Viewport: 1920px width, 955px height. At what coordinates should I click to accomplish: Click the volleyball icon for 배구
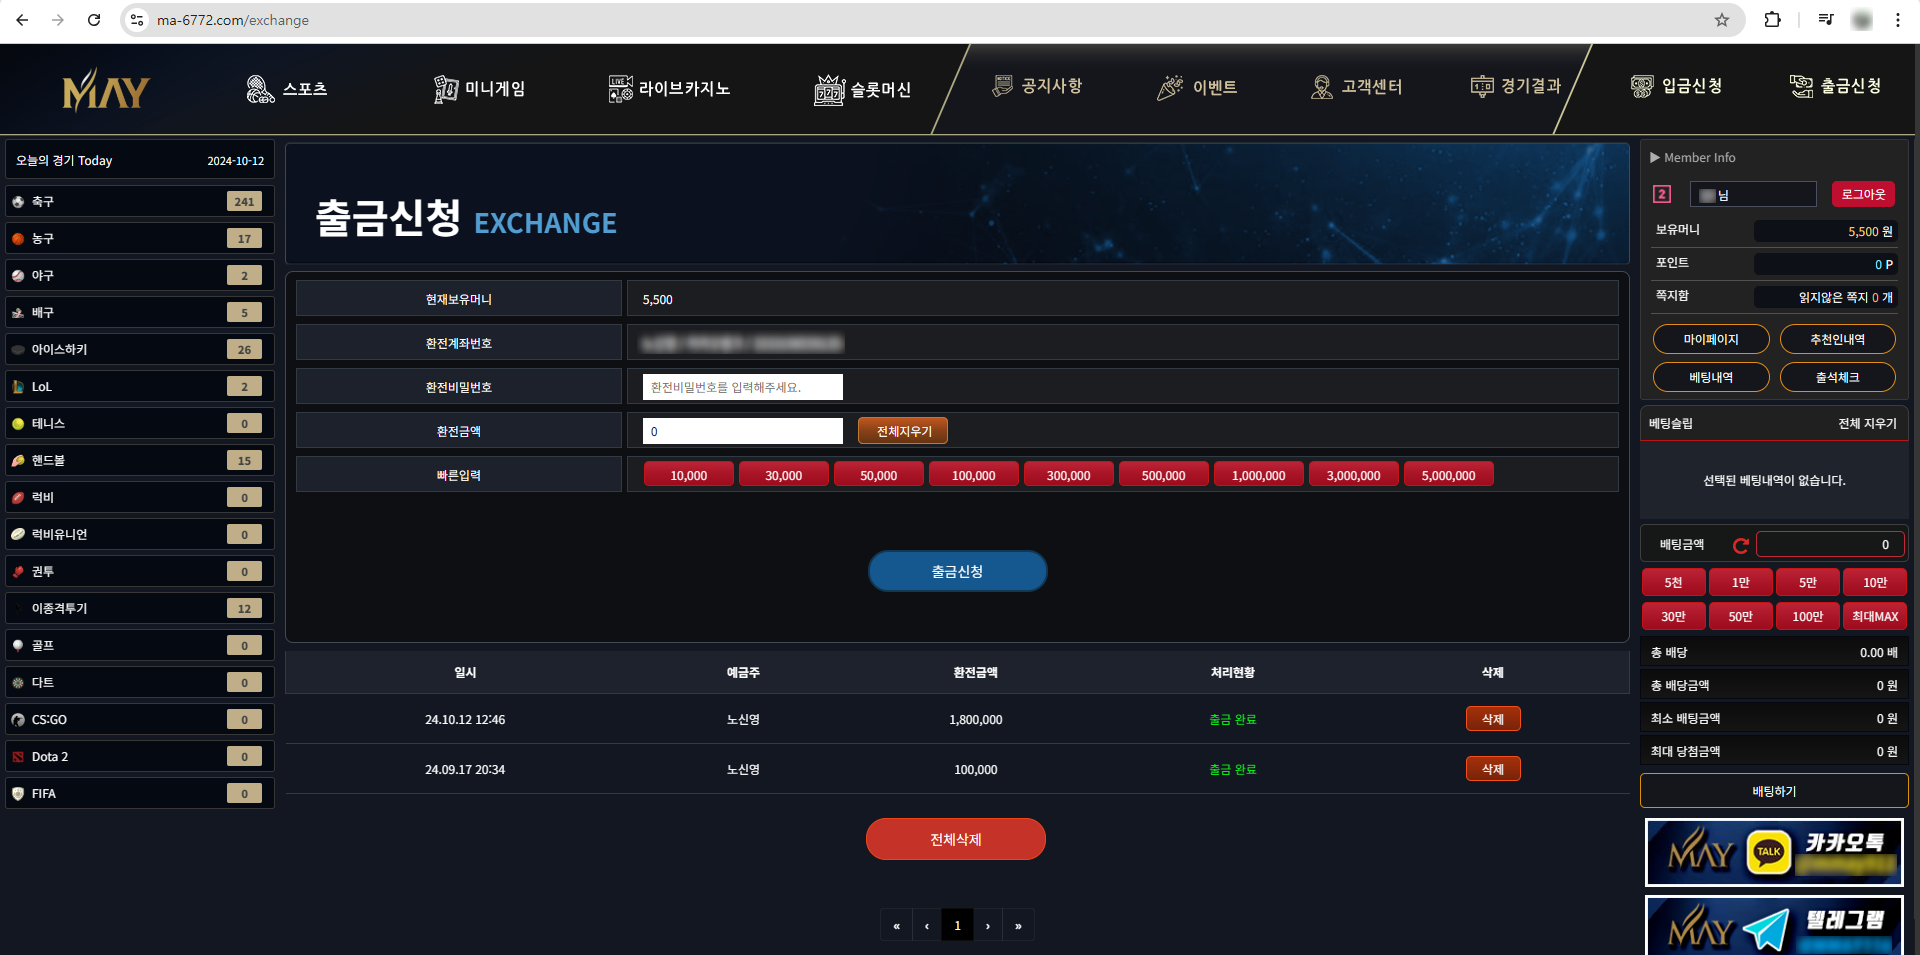click(x=18, y=313)
